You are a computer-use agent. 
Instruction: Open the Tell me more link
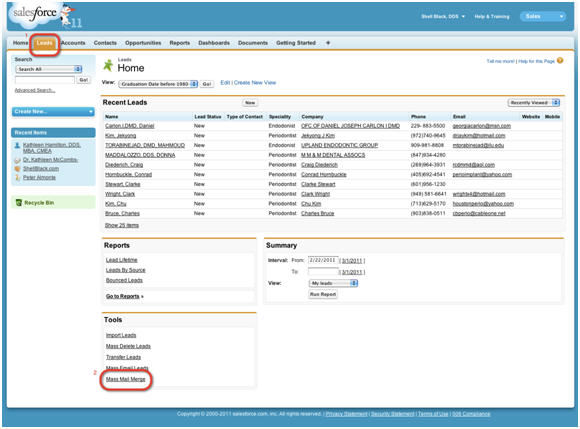[x=500, y=61]
